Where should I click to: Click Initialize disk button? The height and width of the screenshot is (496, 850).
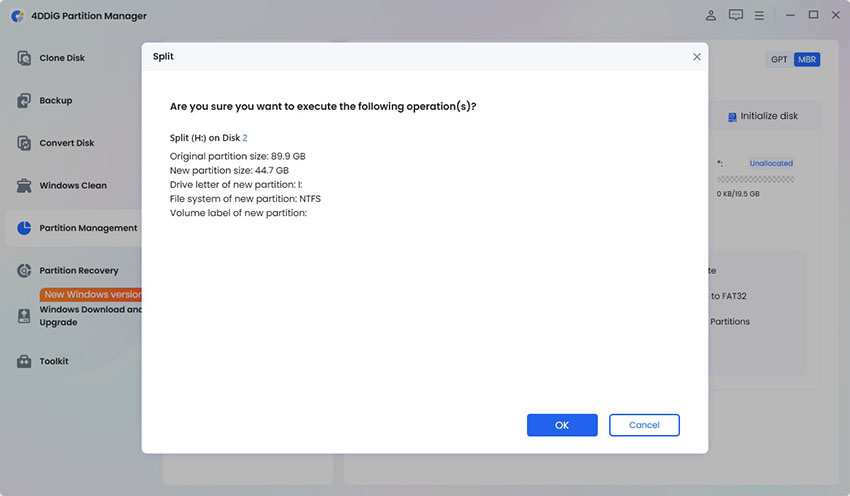[763, 116]
